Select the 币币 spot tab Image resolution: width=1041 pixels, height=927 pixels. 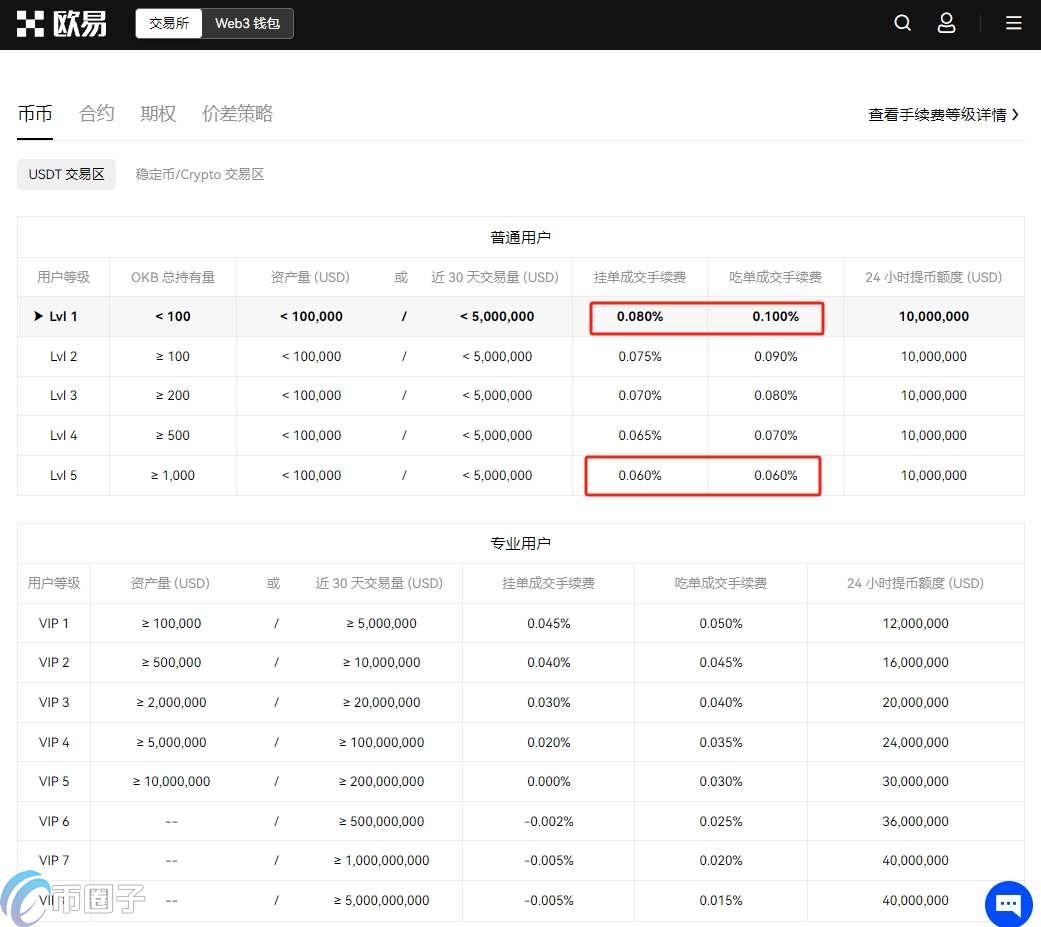click(x=35, y=114)
